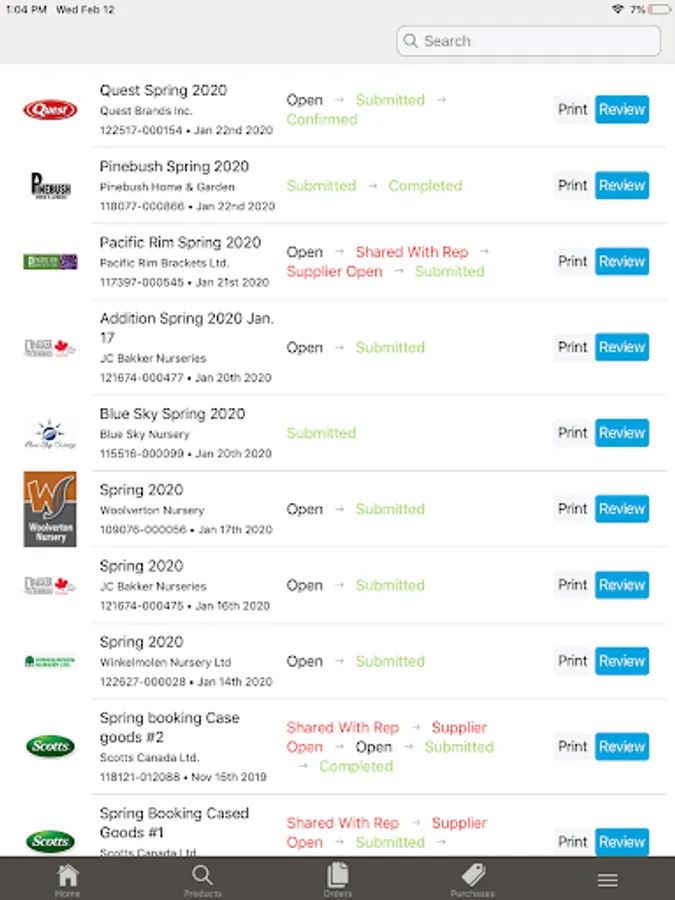Print the Addition Spring 2020 order
The image size is (675, 900).
[573, 347]
